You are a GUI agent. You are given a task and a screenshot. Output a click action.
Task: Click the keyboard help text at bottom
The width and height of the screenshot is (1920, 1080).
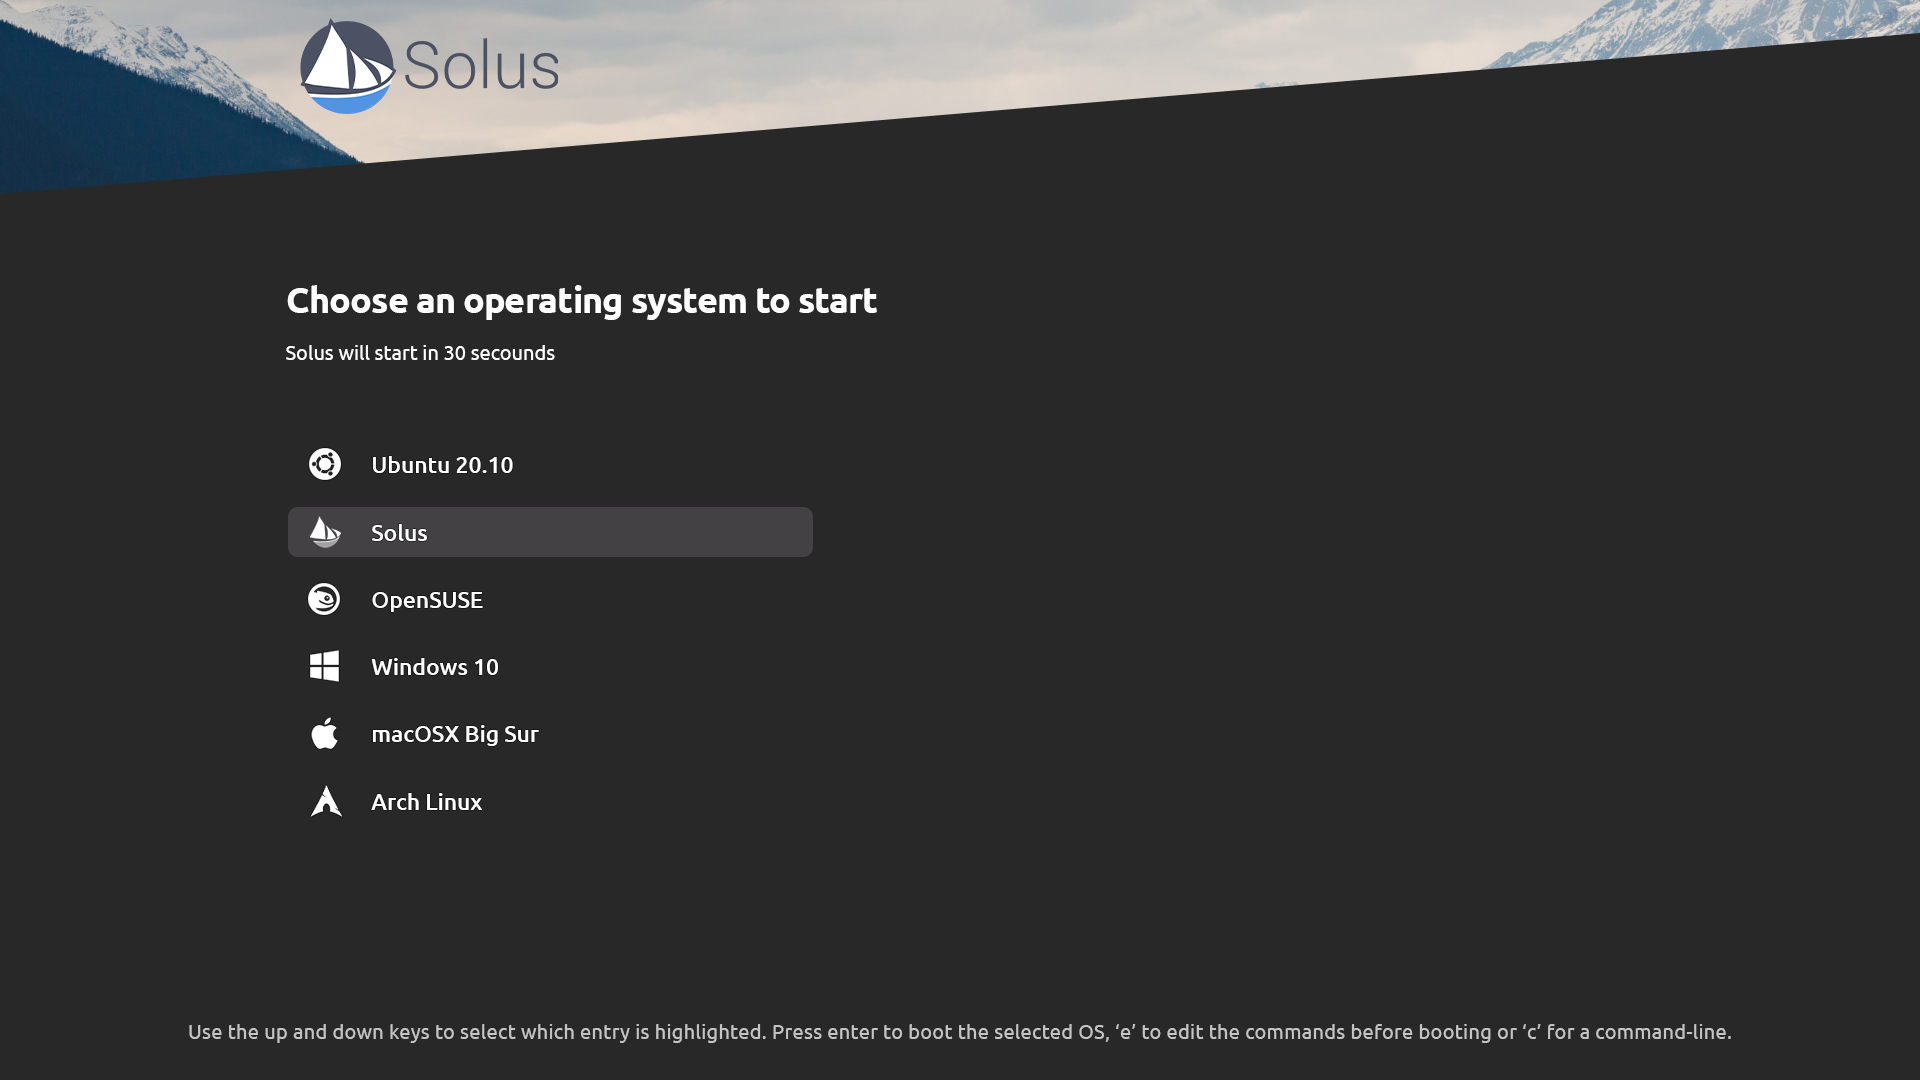point(959,1032)
